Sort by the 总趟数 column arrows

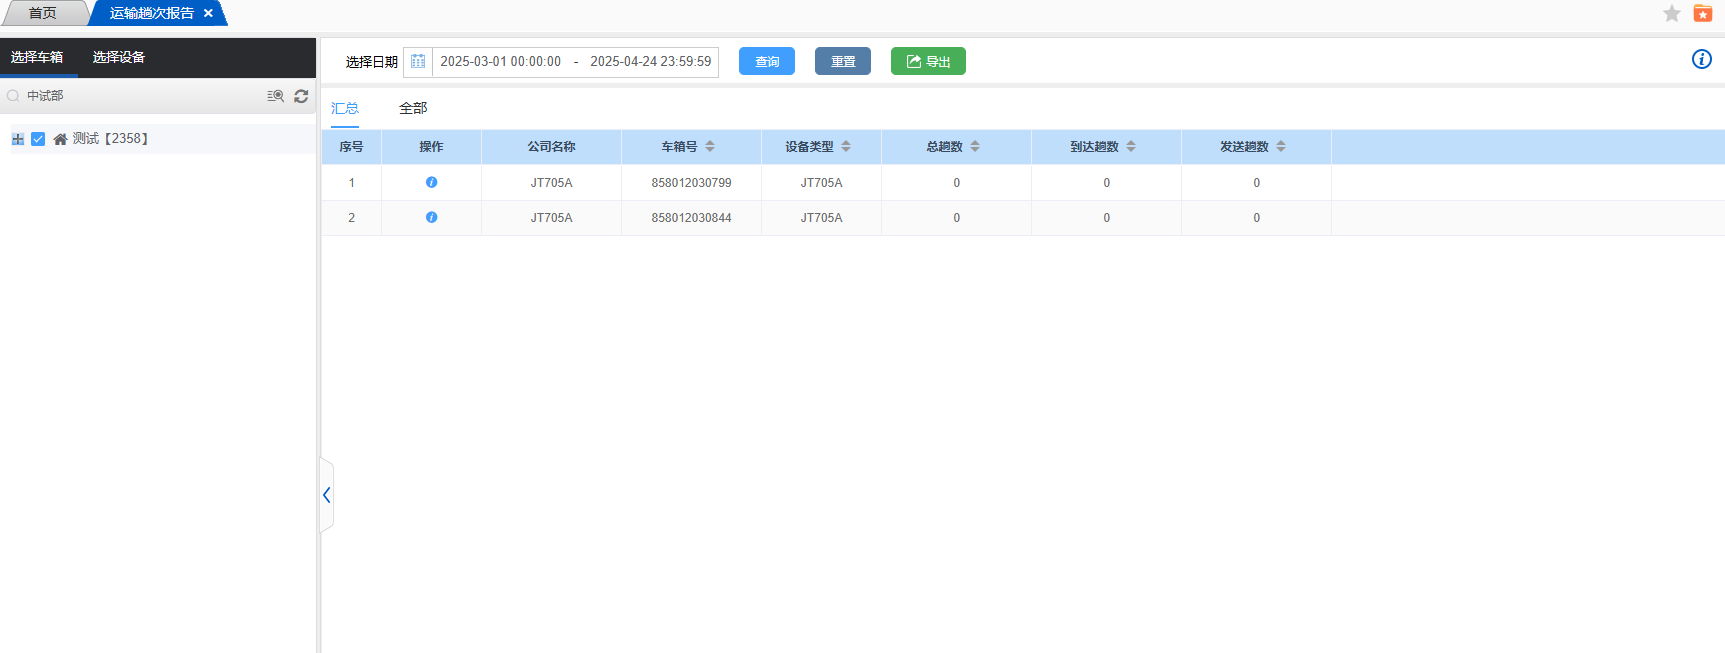(975, 146)
